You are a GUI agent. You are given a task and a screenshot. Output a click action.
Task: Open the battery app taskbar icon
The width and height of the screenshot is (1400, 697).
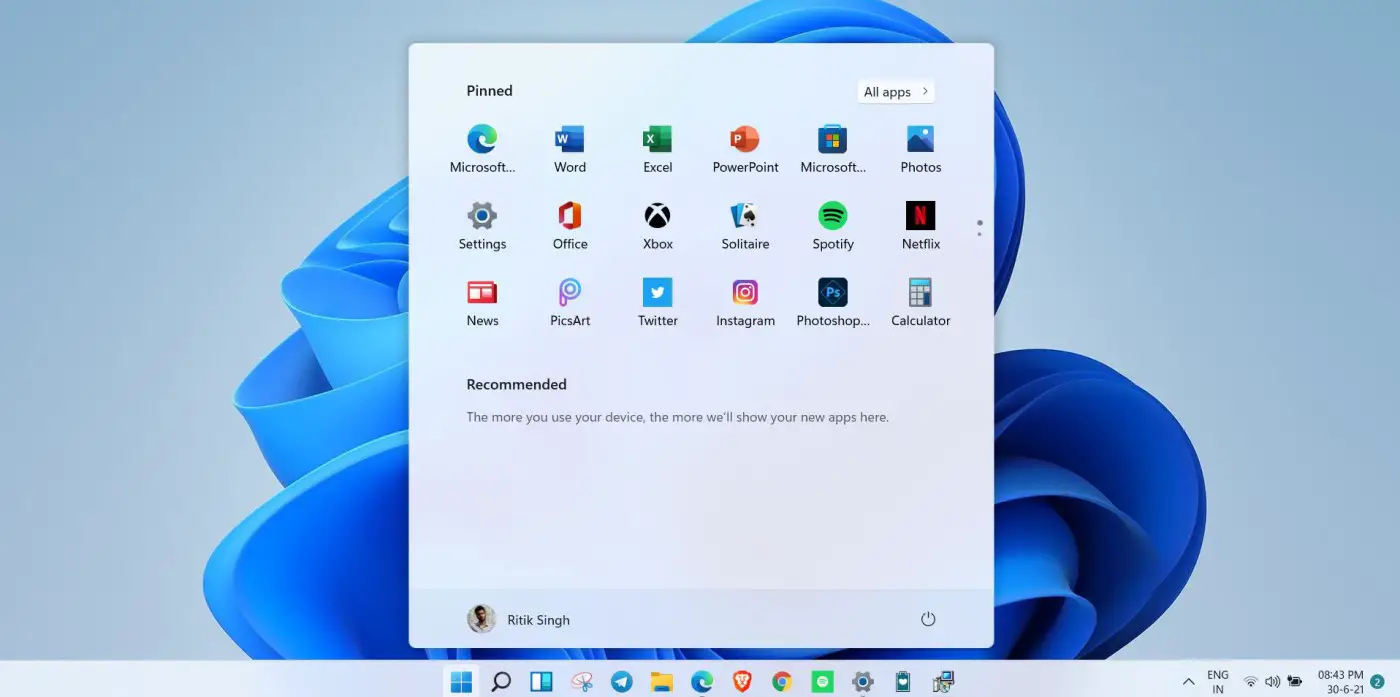coord(902,682)
